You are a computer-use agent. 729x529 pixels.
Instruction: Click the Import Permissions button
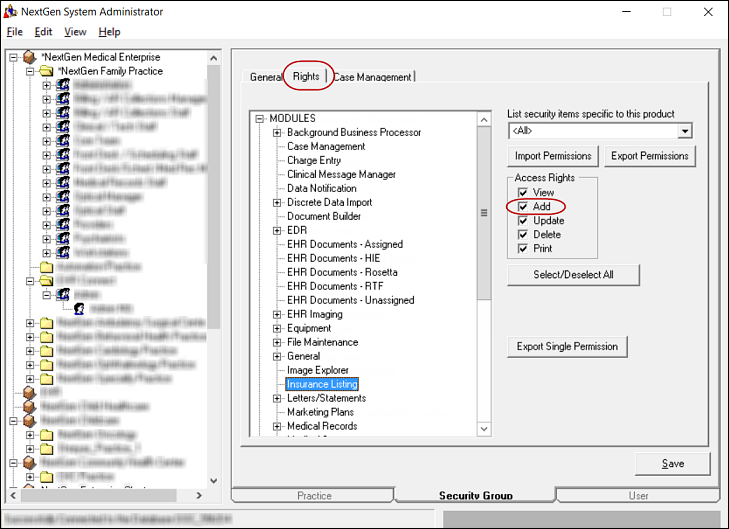click(x=553, y=156)
